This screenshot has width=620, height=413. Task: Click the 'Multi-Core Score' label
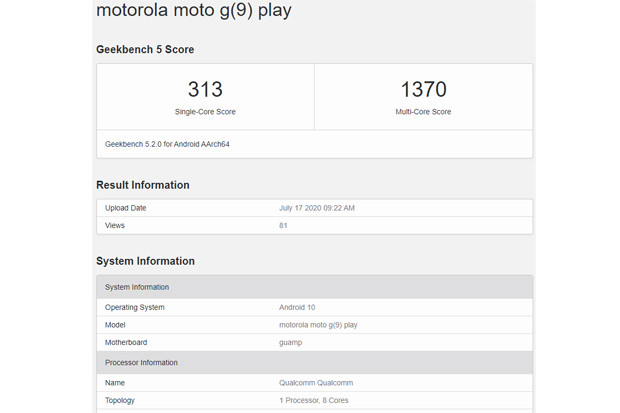pyautogui.click(x=423, y=112)
